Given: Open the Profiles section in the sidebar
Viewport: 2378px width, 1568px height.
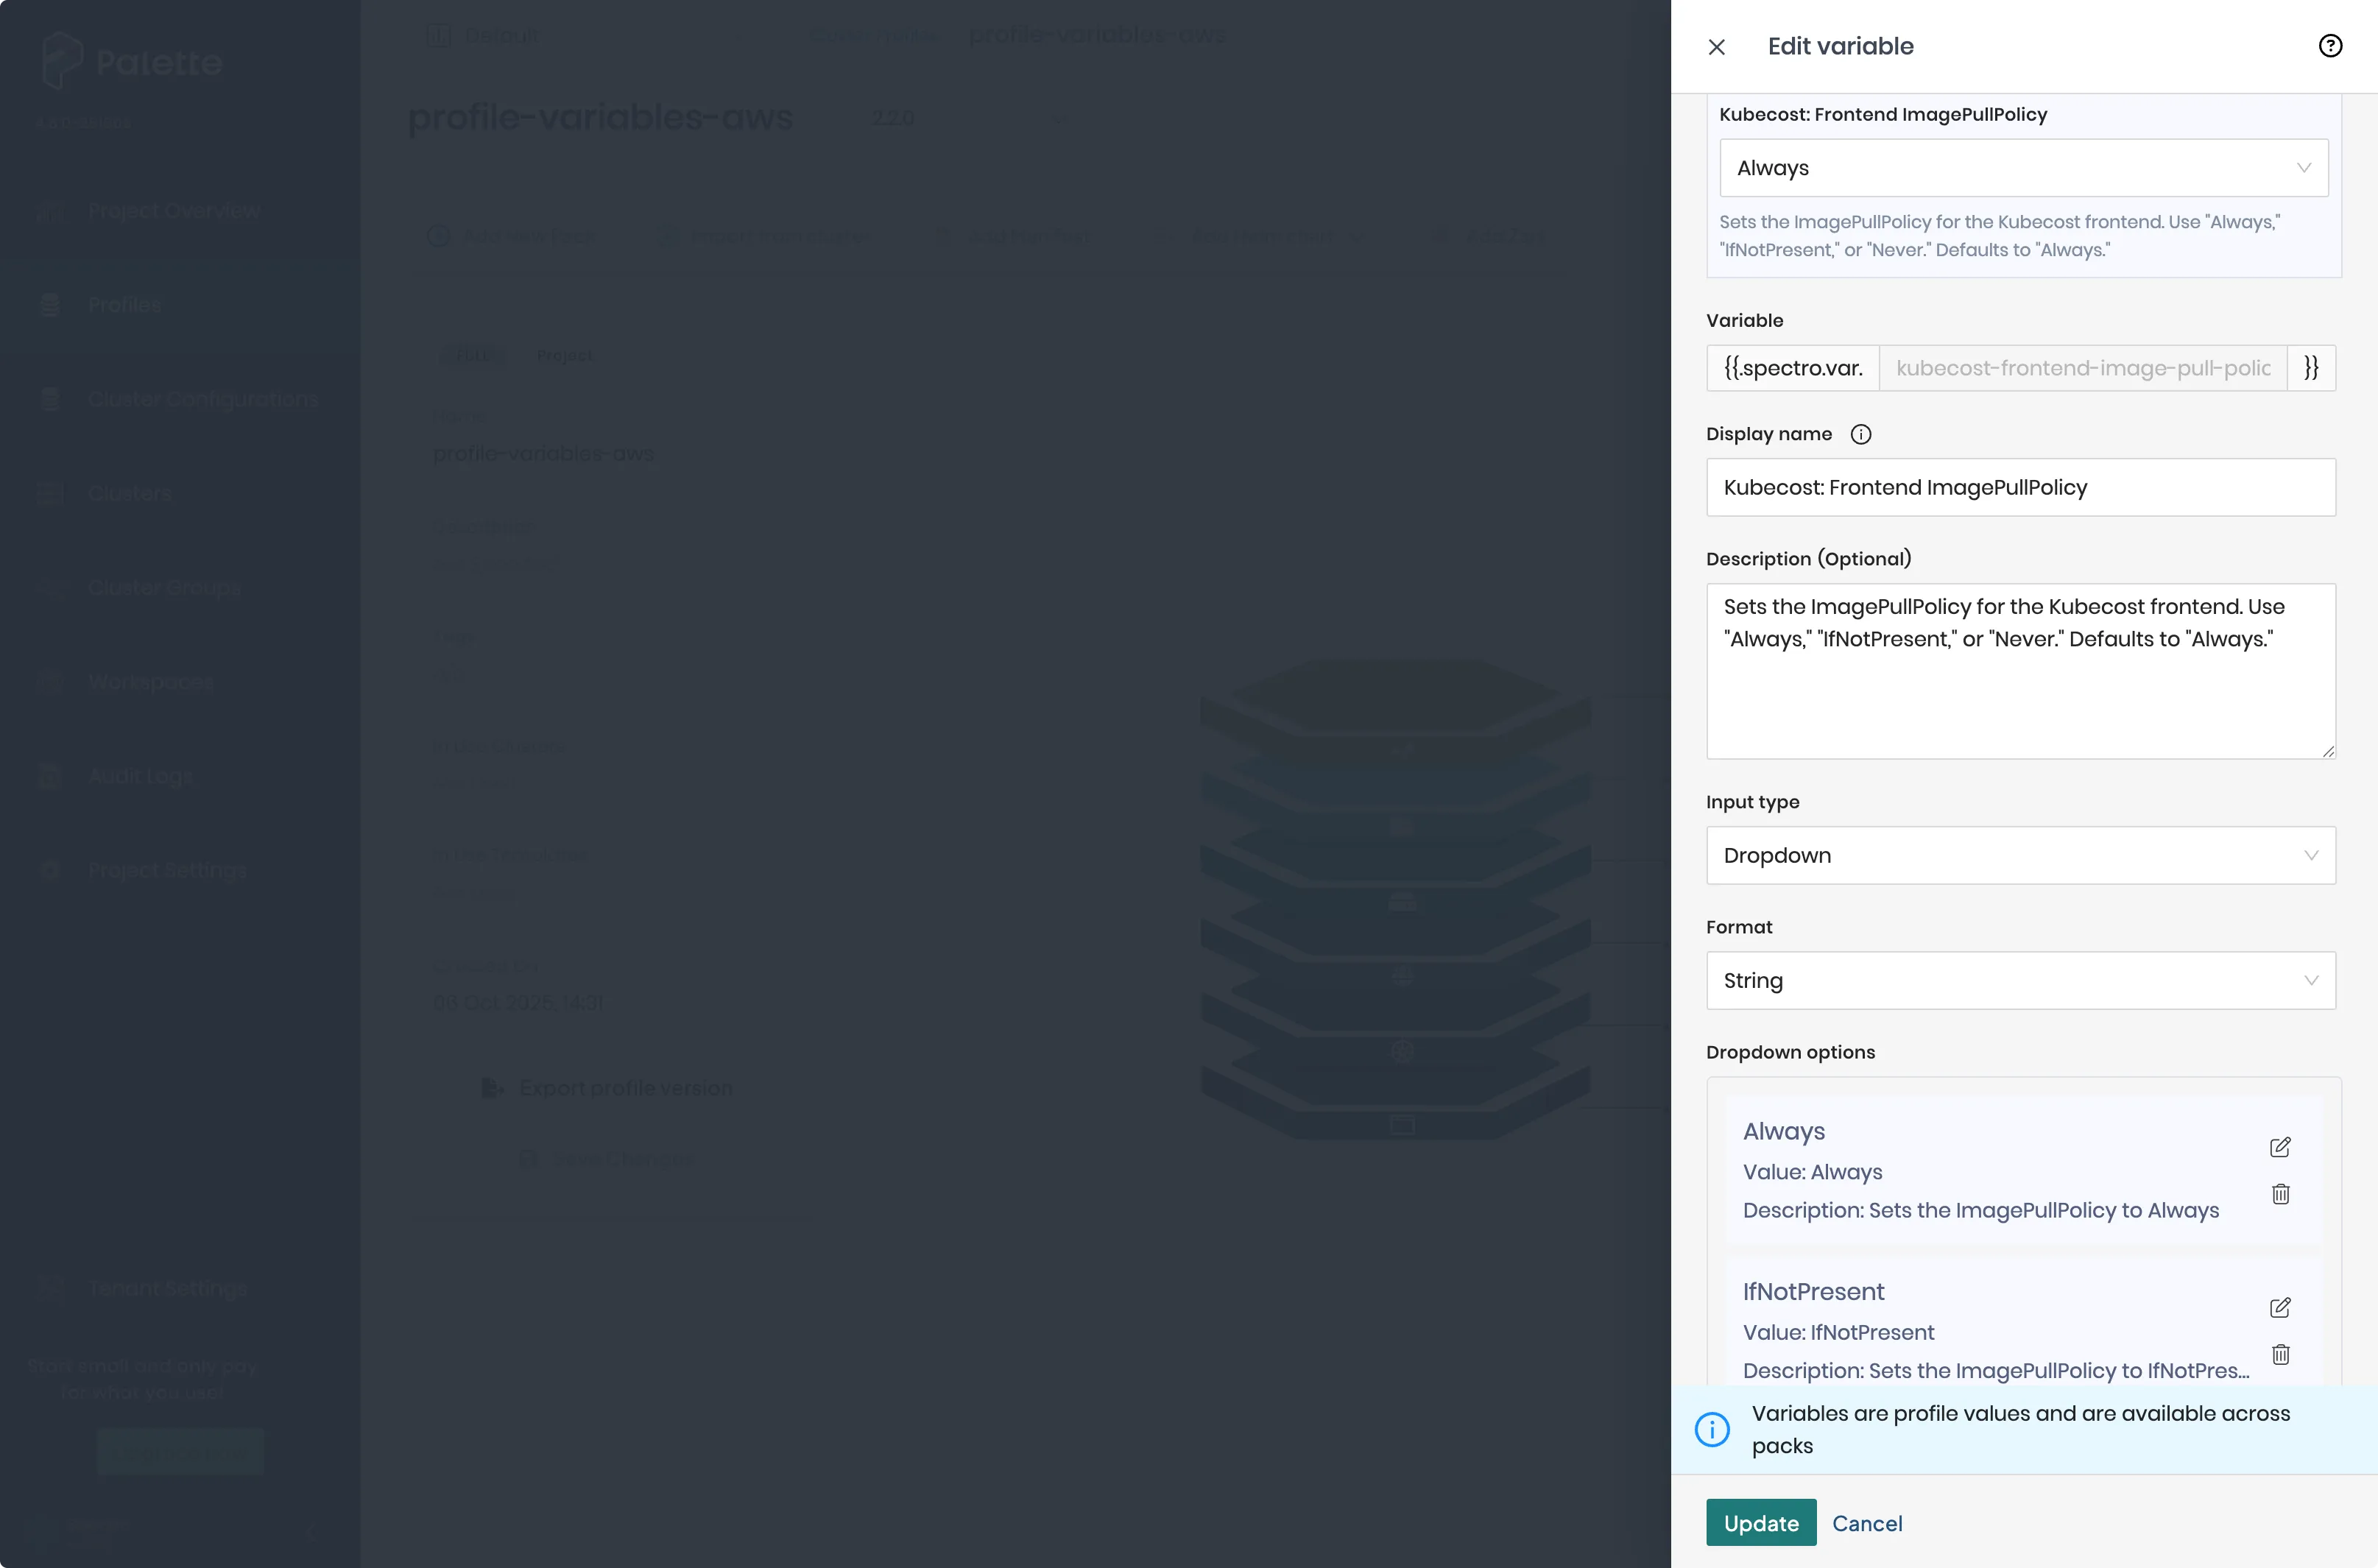Looking at the screenshot, I should click(x=124, y=304).
